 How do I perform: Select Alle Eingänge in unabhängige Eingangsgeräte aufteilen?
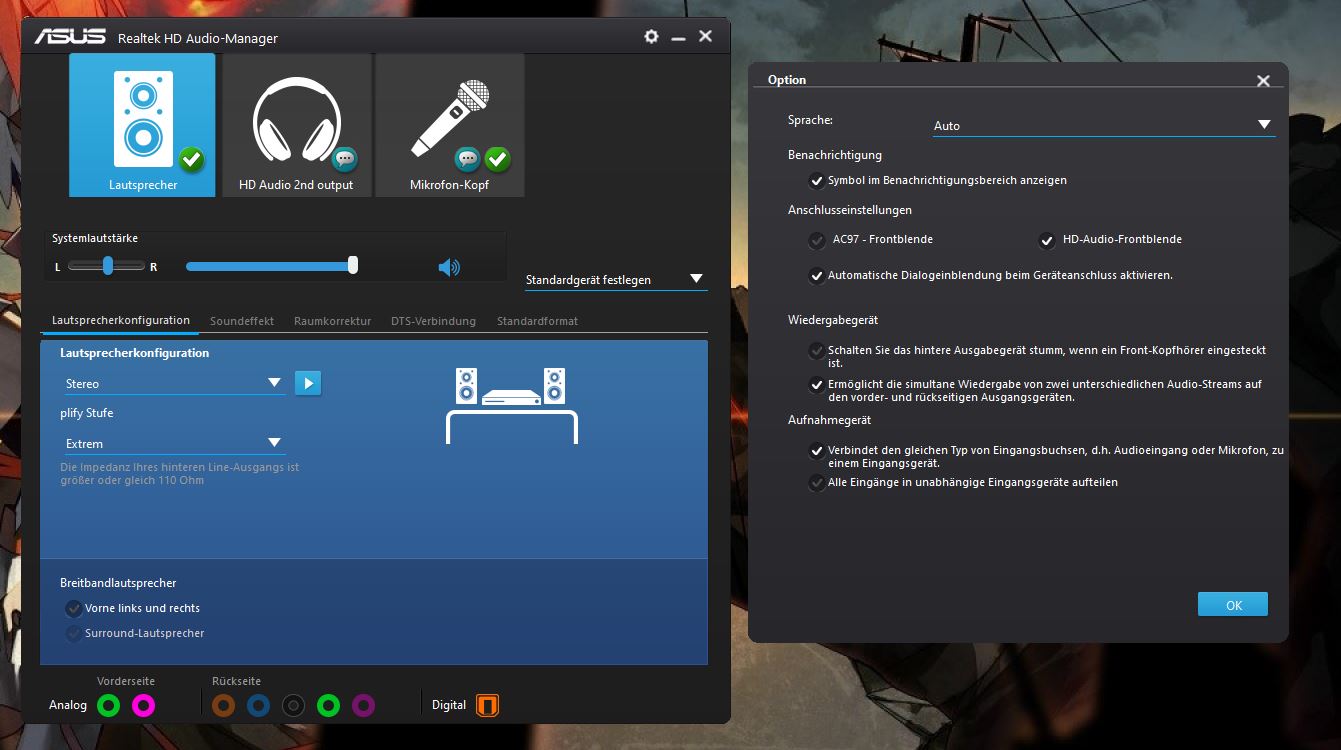(817, 483)
